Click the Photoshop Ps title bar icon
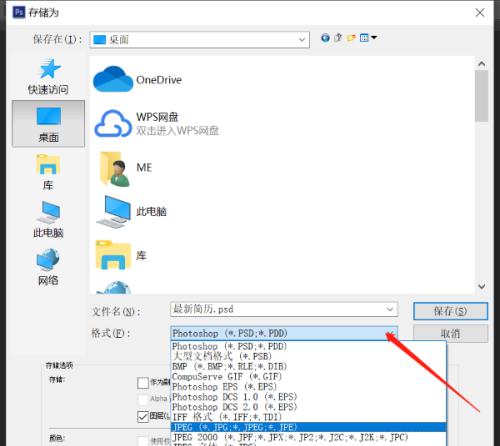The height and width of the screenshot is (446, 500). [19, 12]
